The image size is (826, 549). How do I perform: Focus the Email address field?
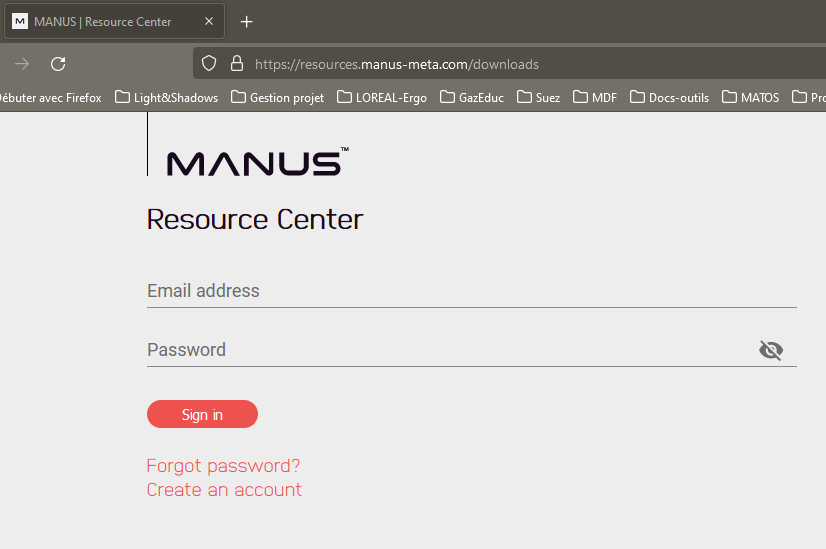[x=470, y=291]
